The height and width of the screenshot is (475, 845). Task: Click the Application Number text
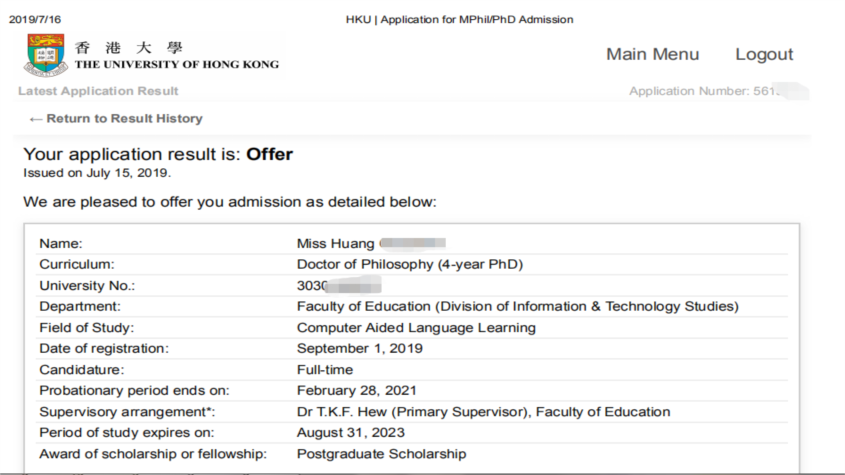(x=703, y=91)
